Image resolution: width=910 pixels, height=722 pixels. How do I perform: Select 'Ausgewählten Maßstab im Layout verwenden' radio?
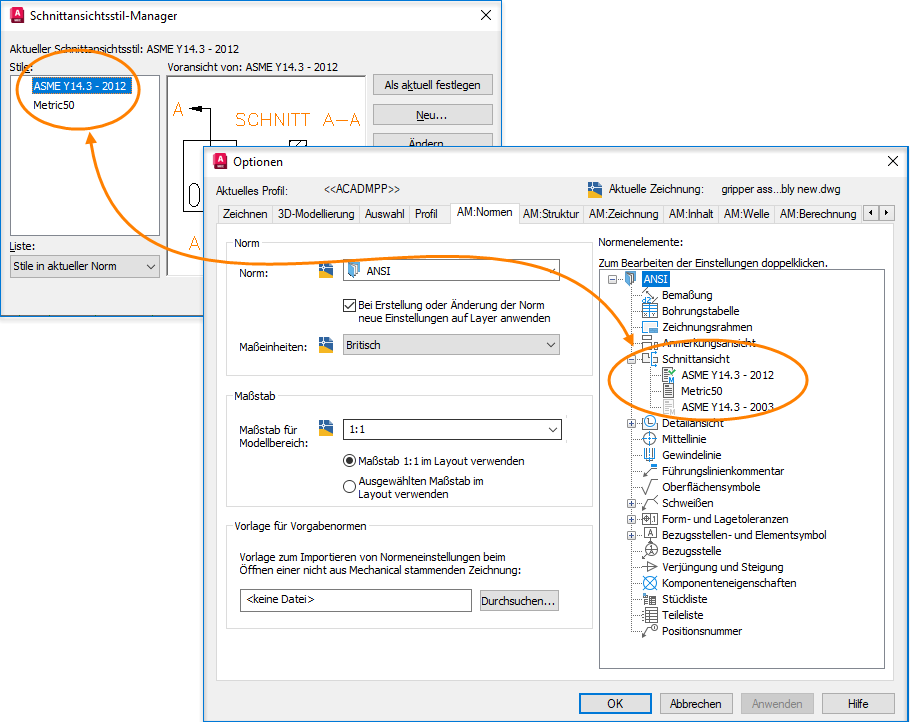[349, 486]
